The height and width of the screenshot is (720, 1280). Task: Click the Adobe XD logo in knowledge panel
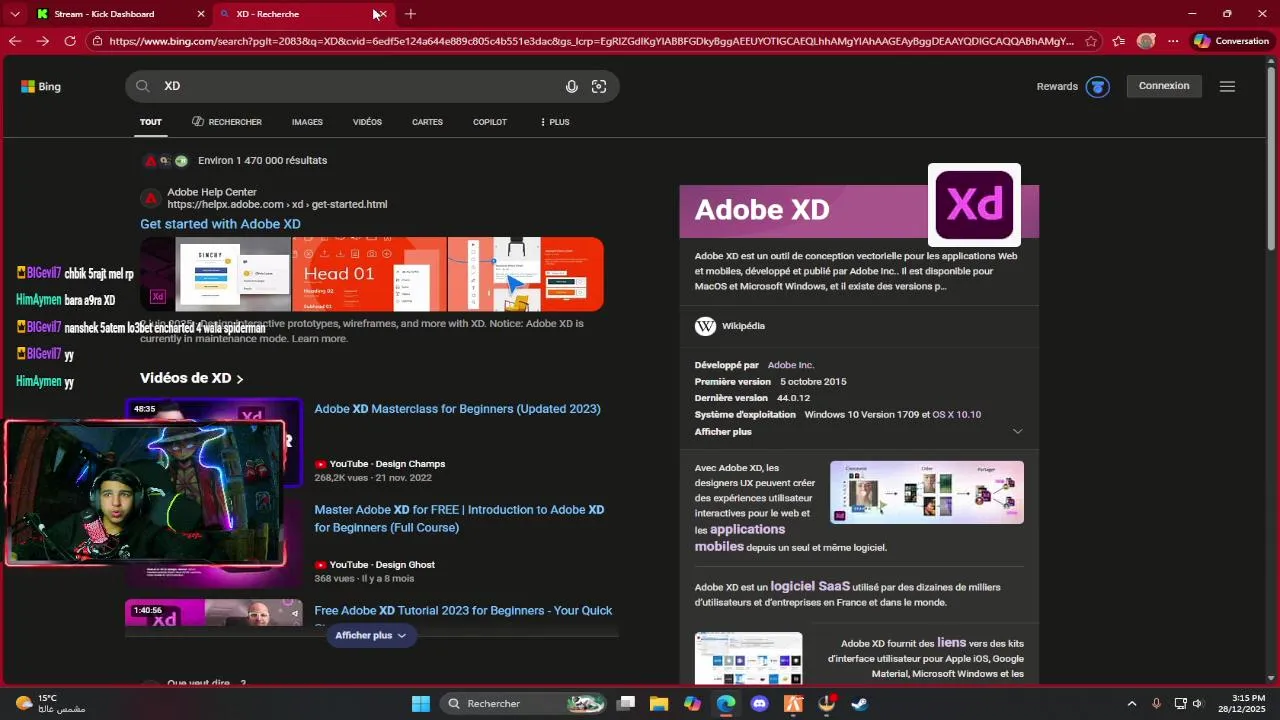[x=974, y=205]
